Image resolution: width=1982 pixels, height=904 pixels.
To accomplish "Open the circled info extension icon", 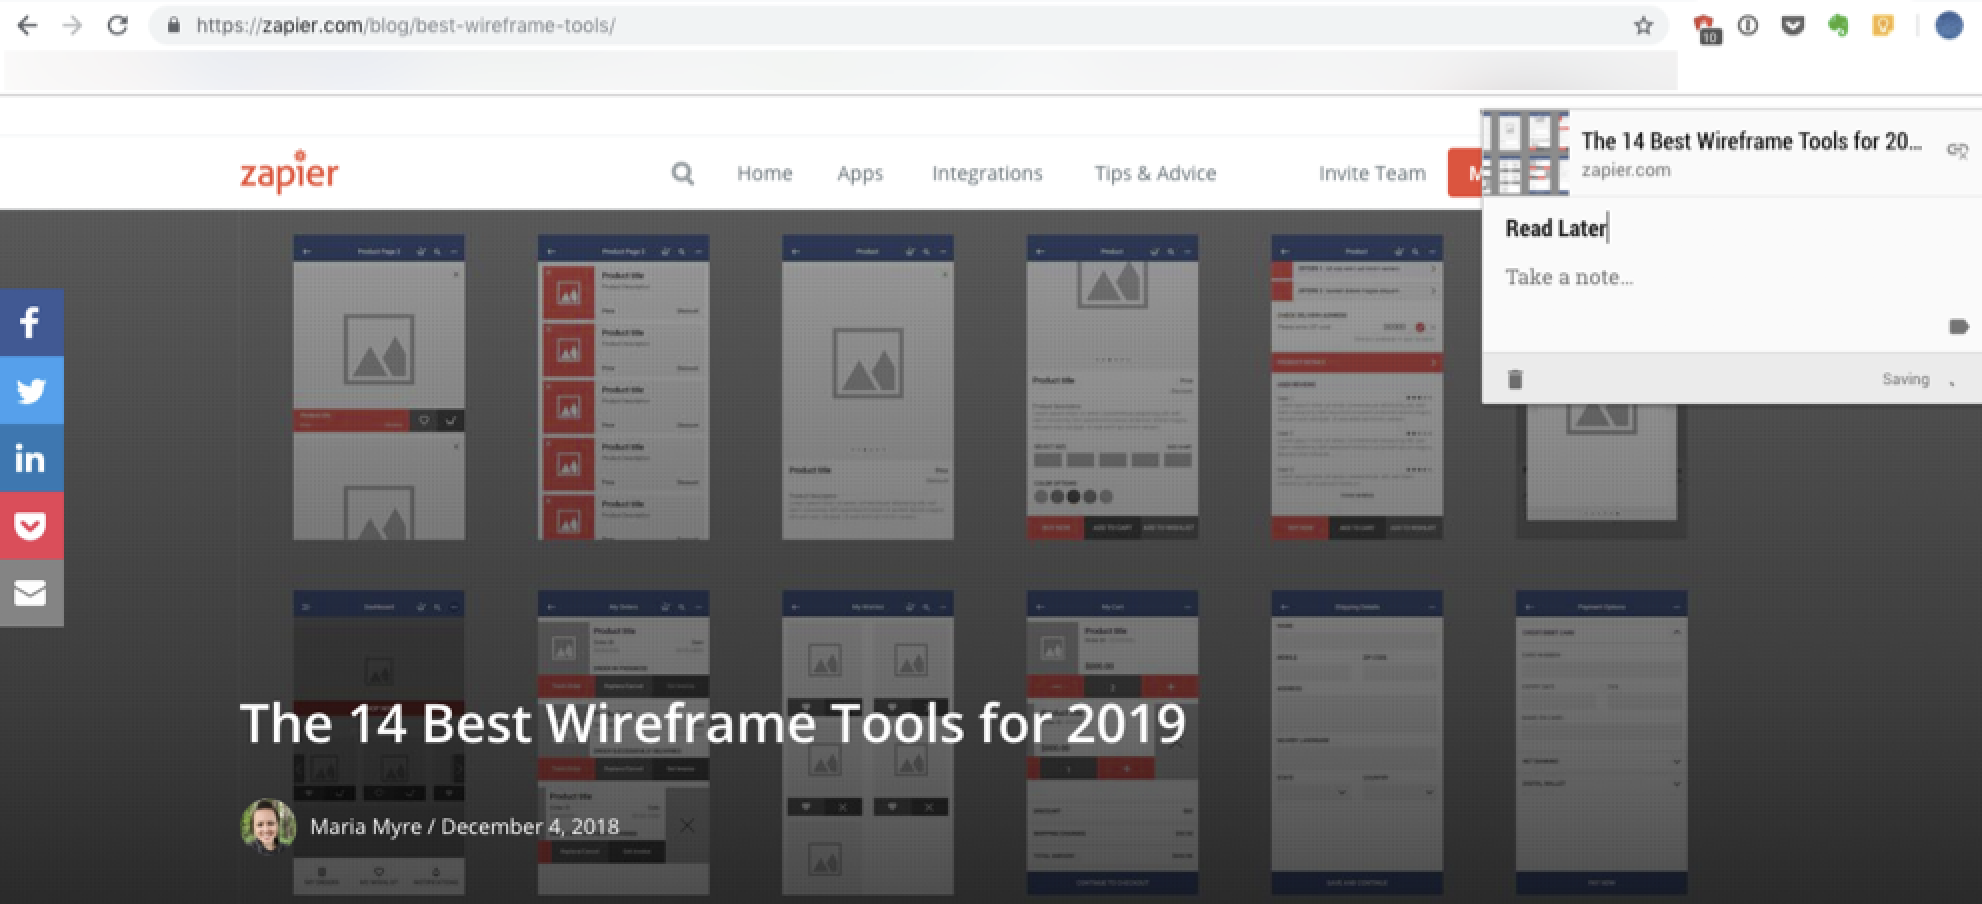I will tap(1748, 26).
